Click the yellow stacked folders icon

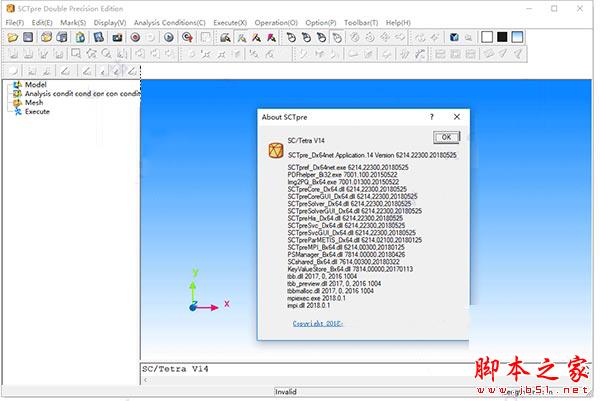pos(46,37)
